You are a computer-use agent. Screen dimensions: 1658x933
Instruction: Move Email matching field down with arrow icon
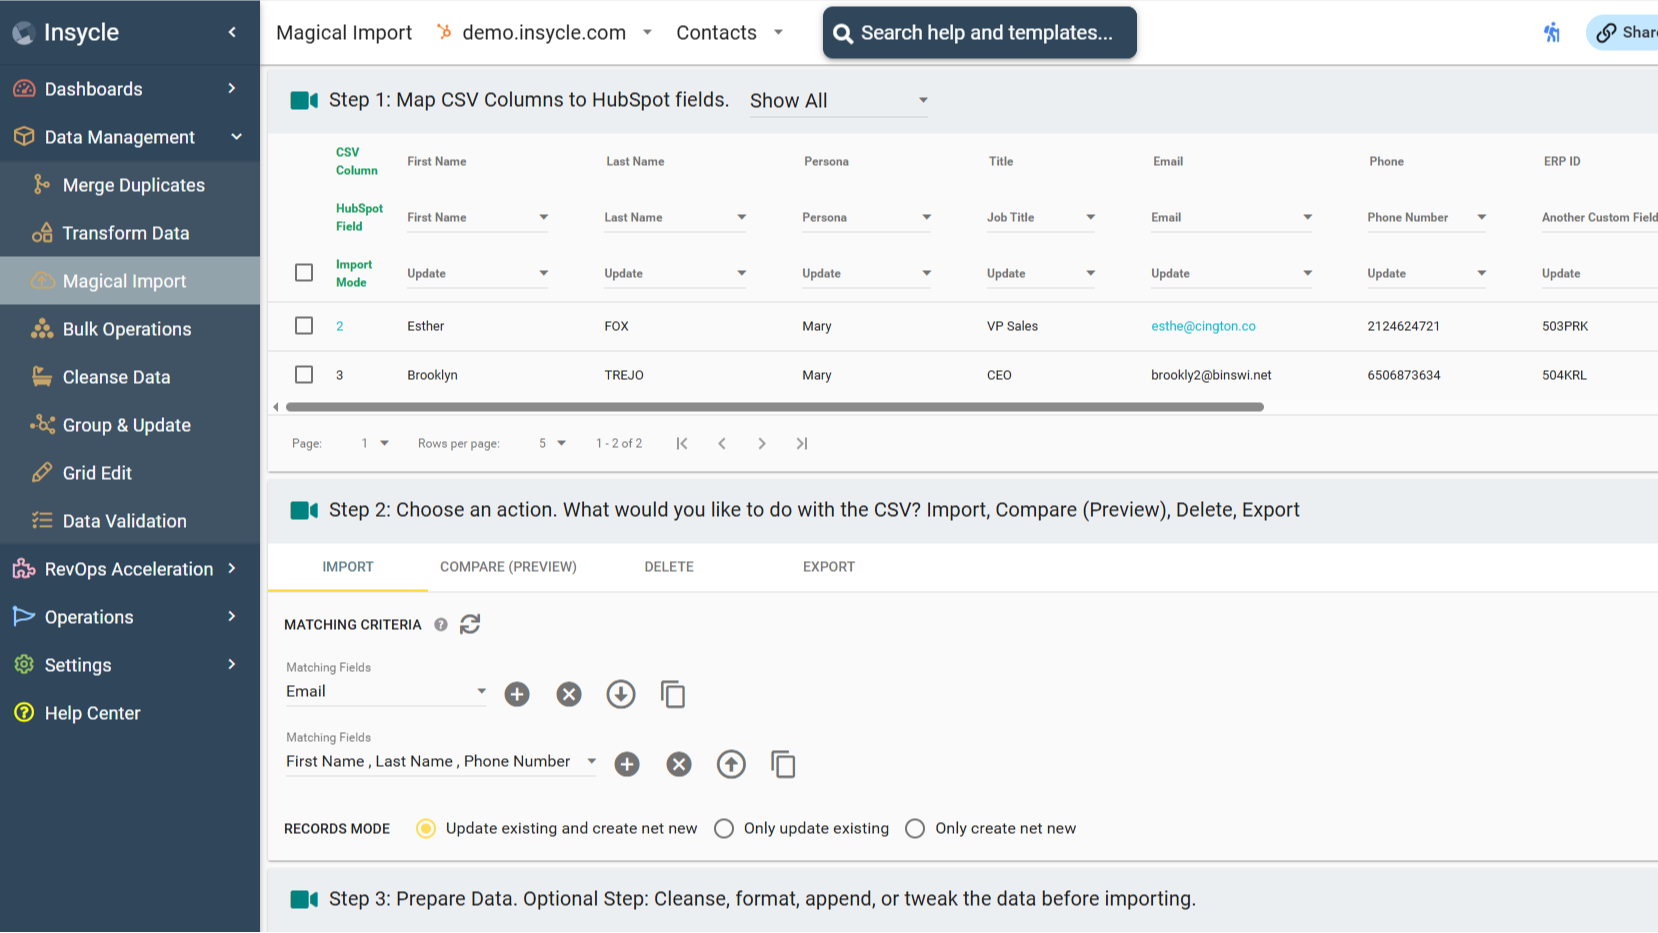621,694
